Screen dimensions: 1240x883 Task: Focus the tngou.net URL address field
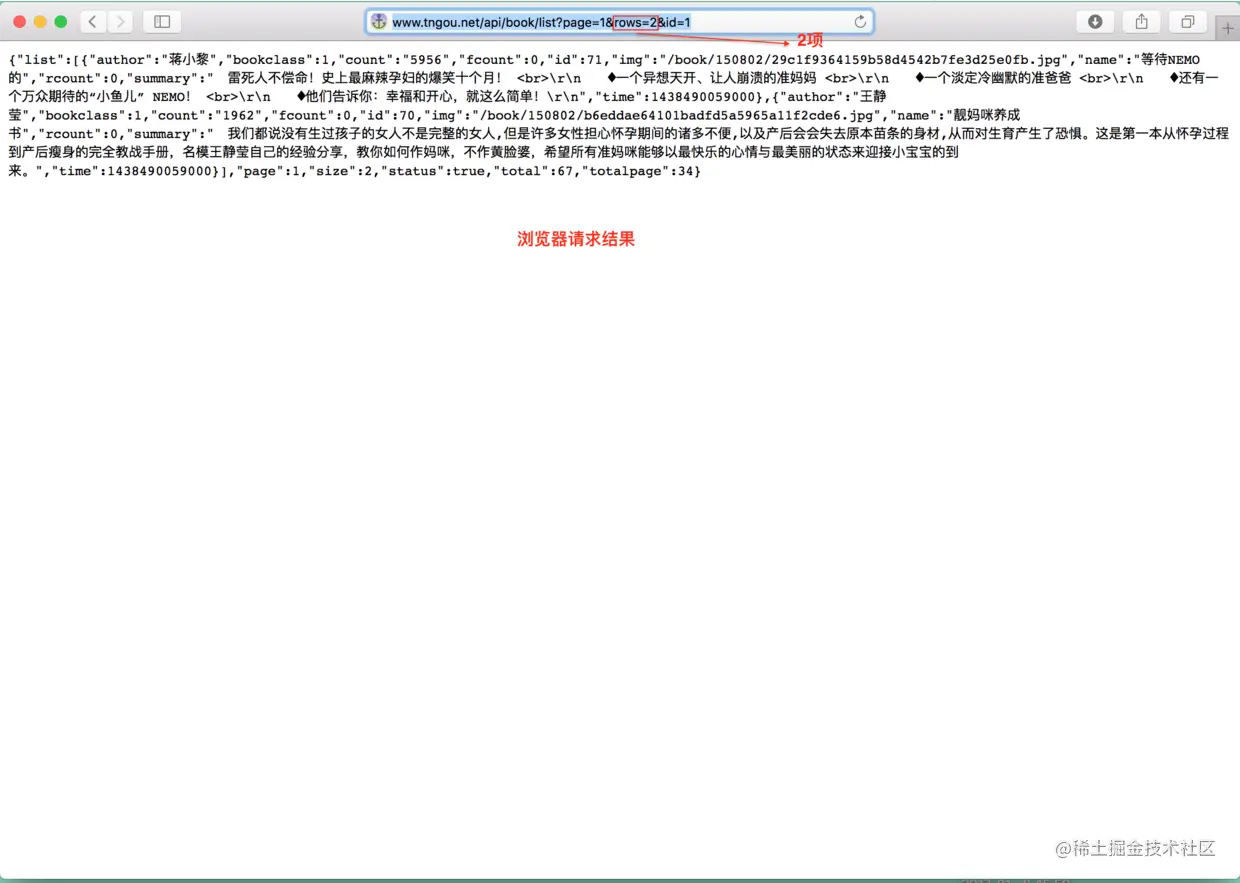619,22
